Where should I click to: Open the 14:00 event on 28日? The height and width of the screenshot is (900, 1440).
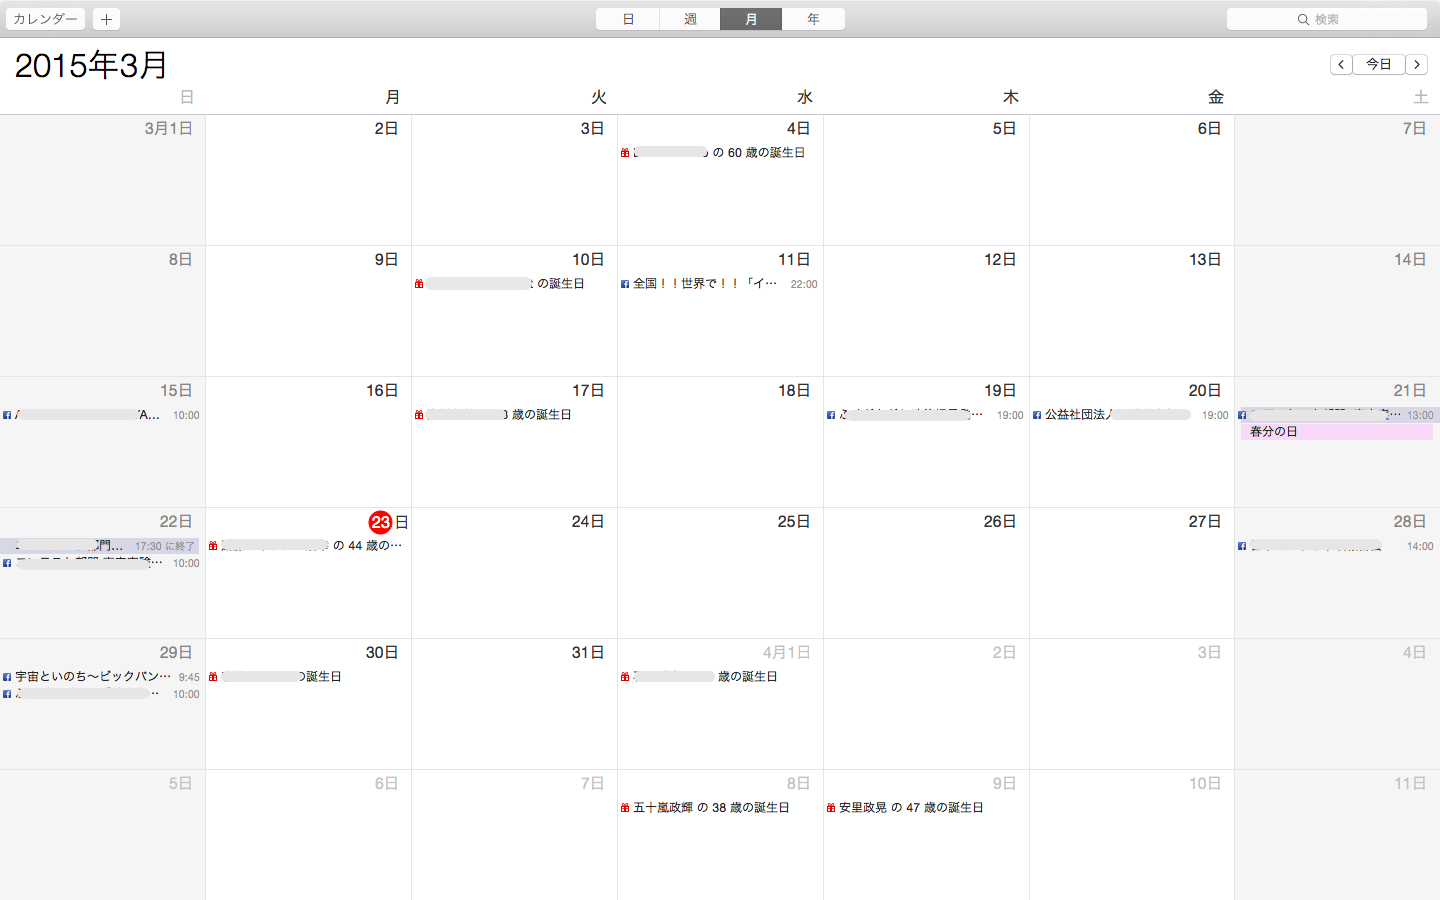1337,546
